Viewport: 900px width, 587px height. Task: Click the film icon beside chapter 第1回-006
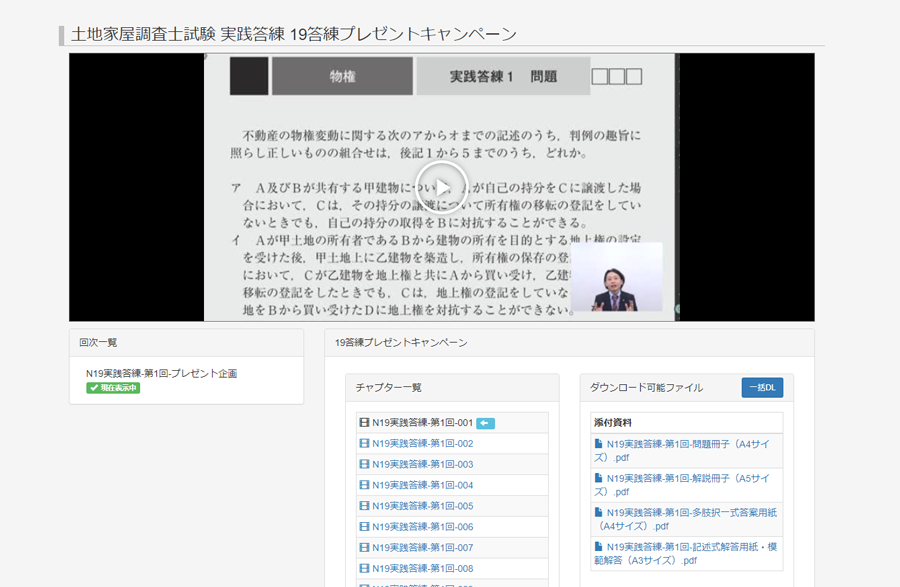click(365, 527)
